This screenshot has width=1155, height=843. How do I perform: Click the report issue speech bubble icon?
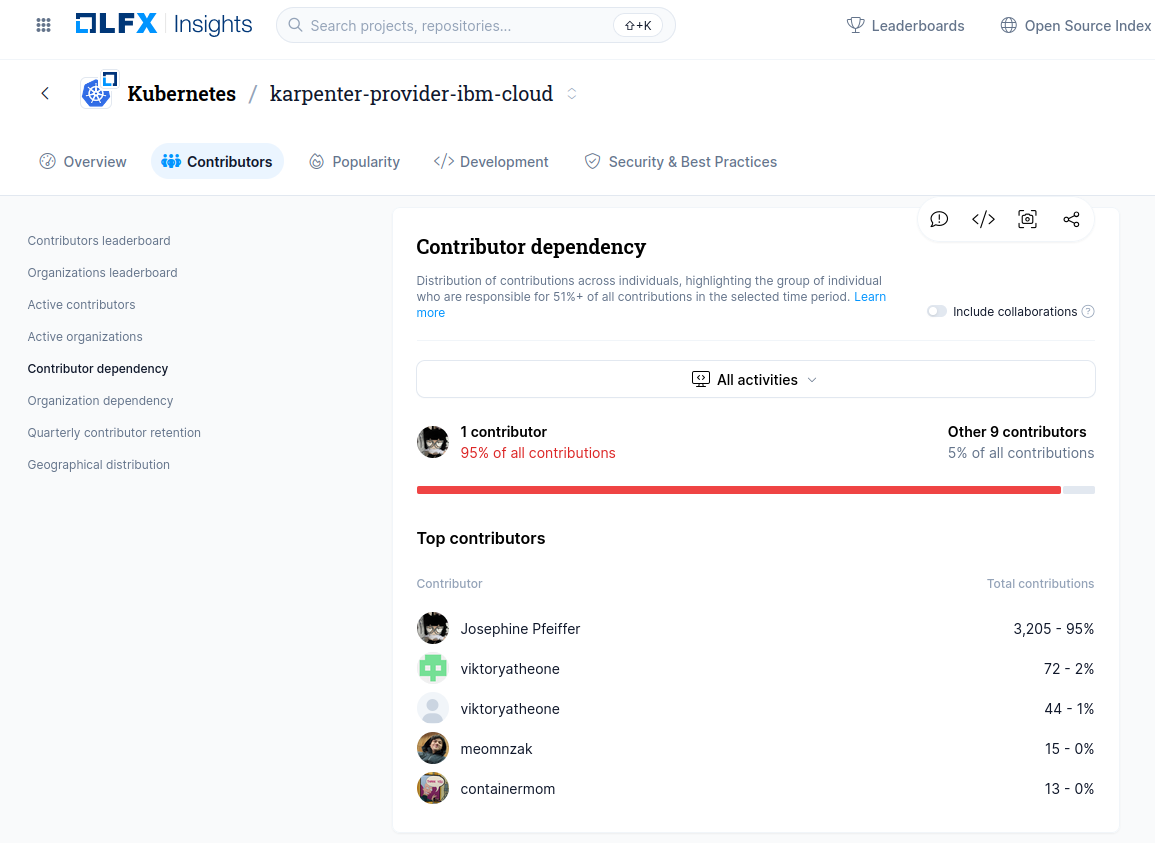[x=939, y=220]
